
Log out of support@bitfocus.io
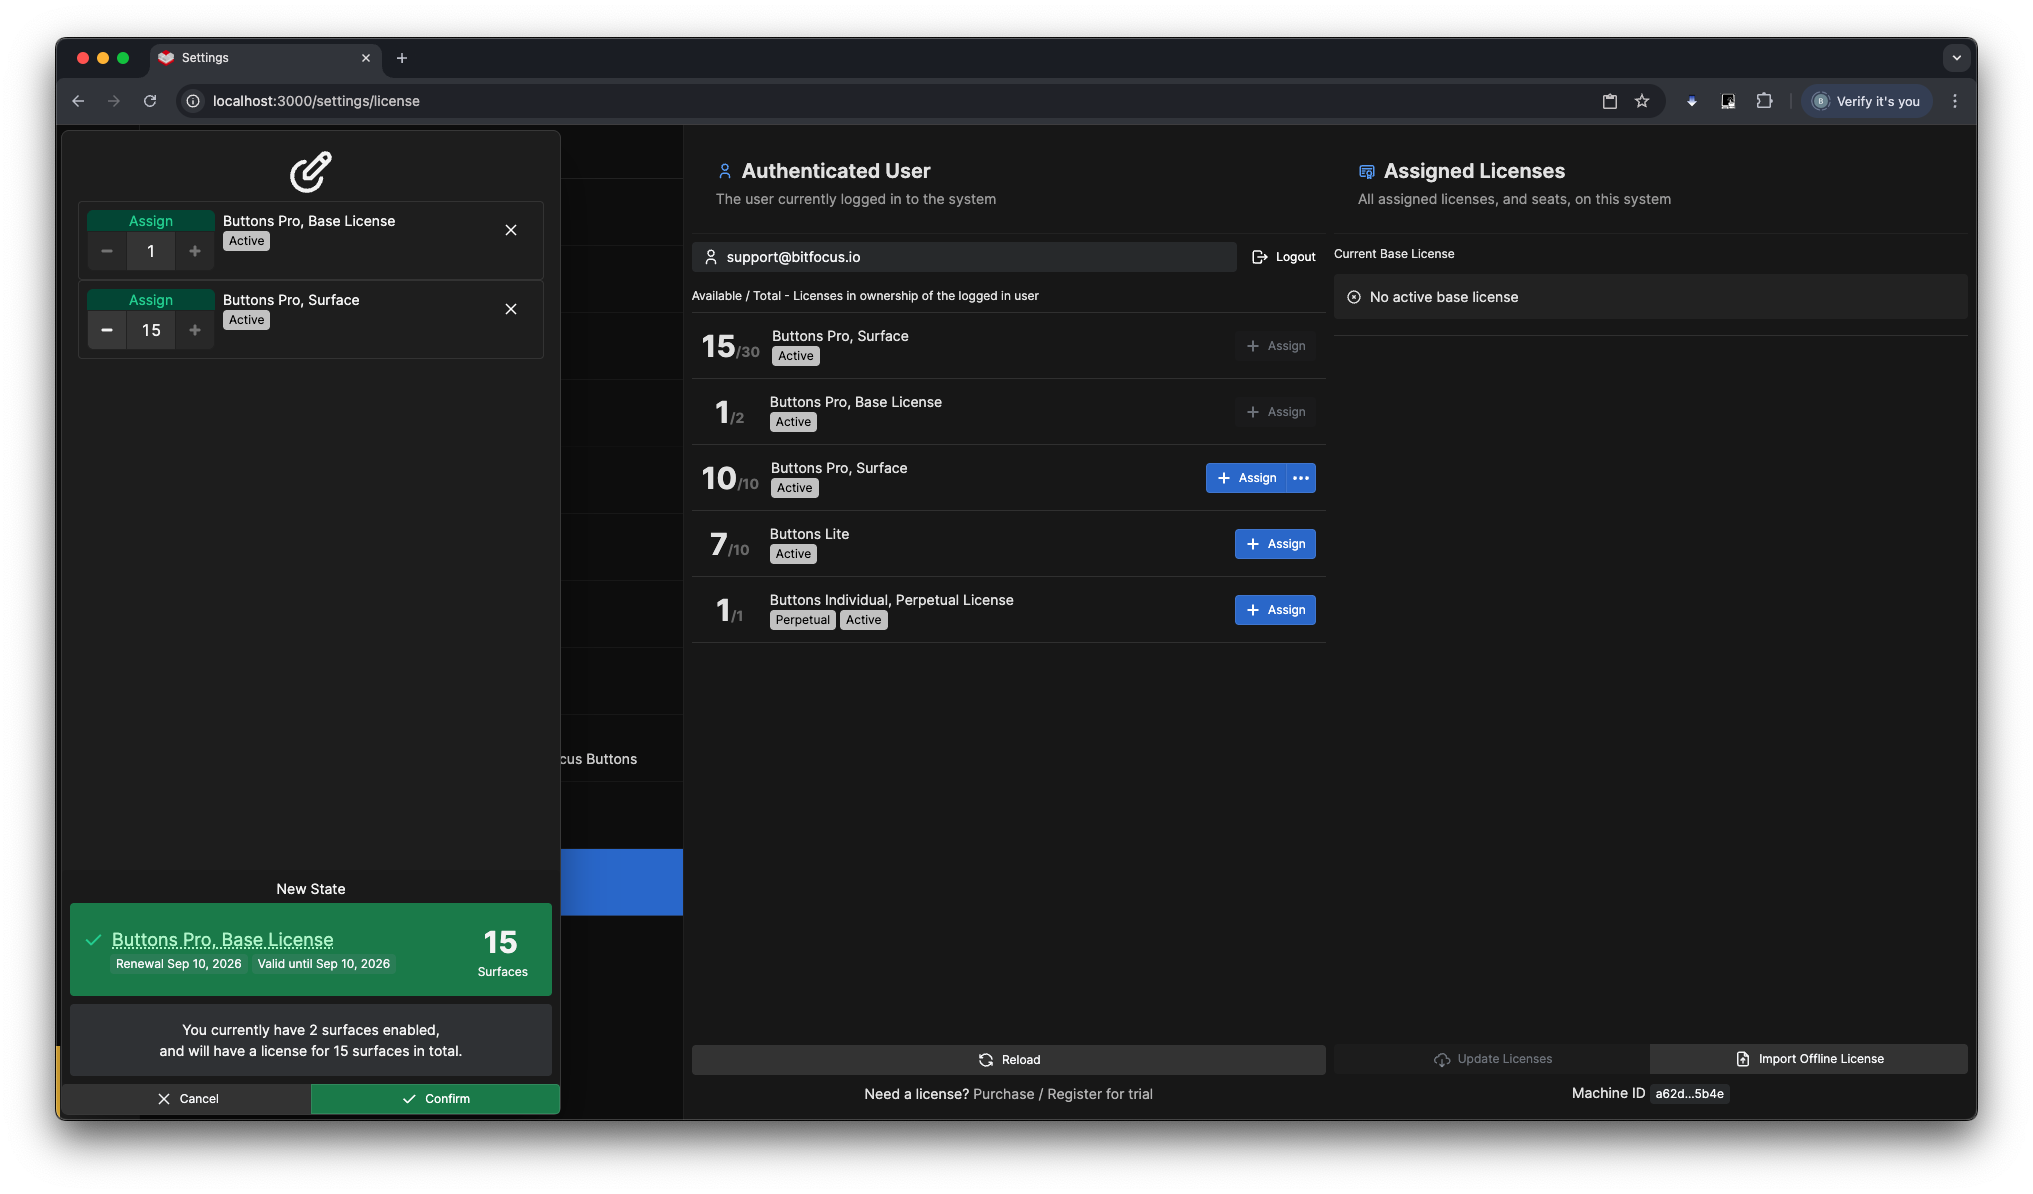tap(1283, 257)
